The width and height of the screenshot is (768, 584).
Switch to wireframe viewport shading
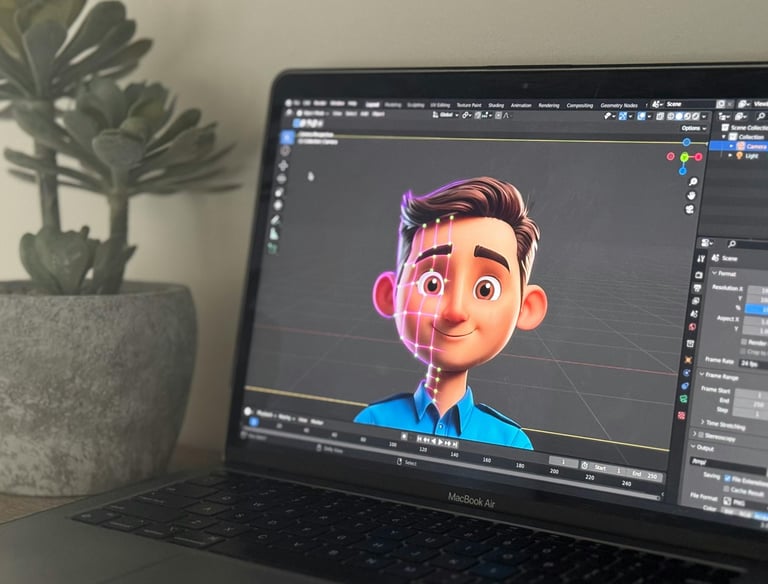672,116
